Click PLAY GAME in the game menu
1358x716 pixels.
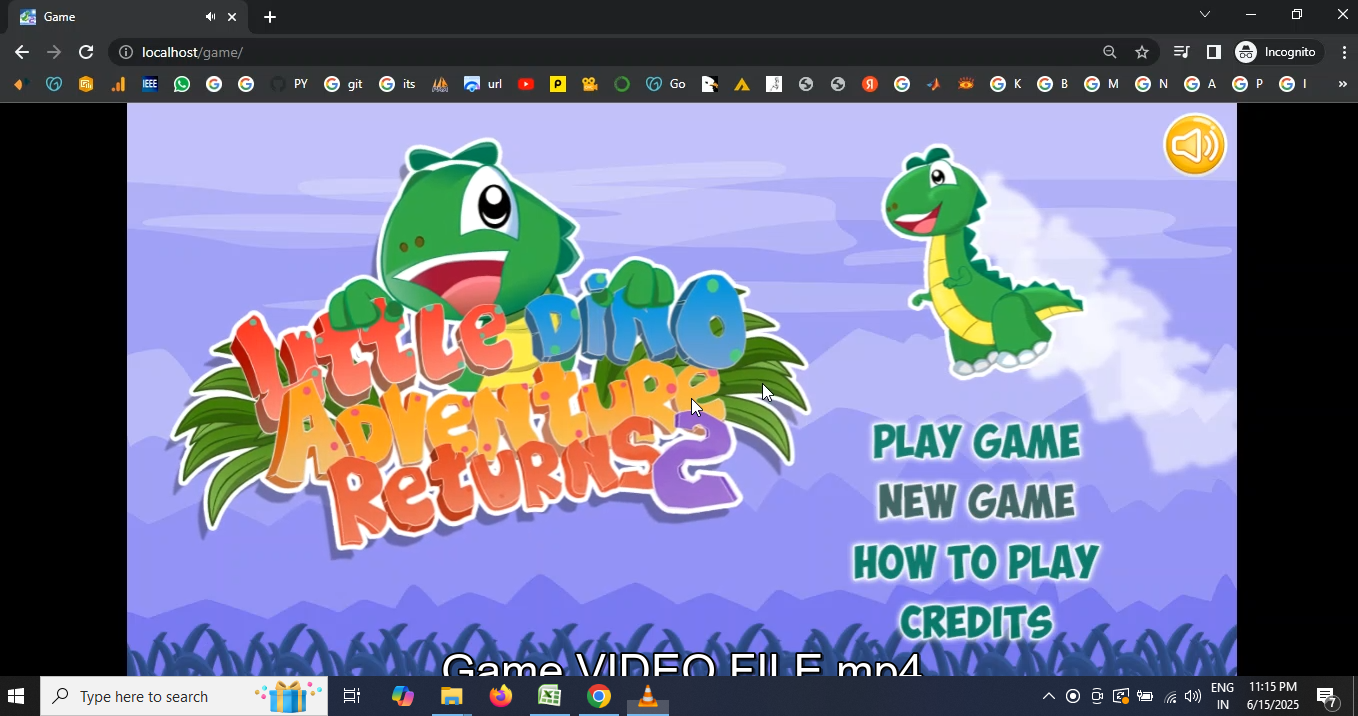point(976,441)
